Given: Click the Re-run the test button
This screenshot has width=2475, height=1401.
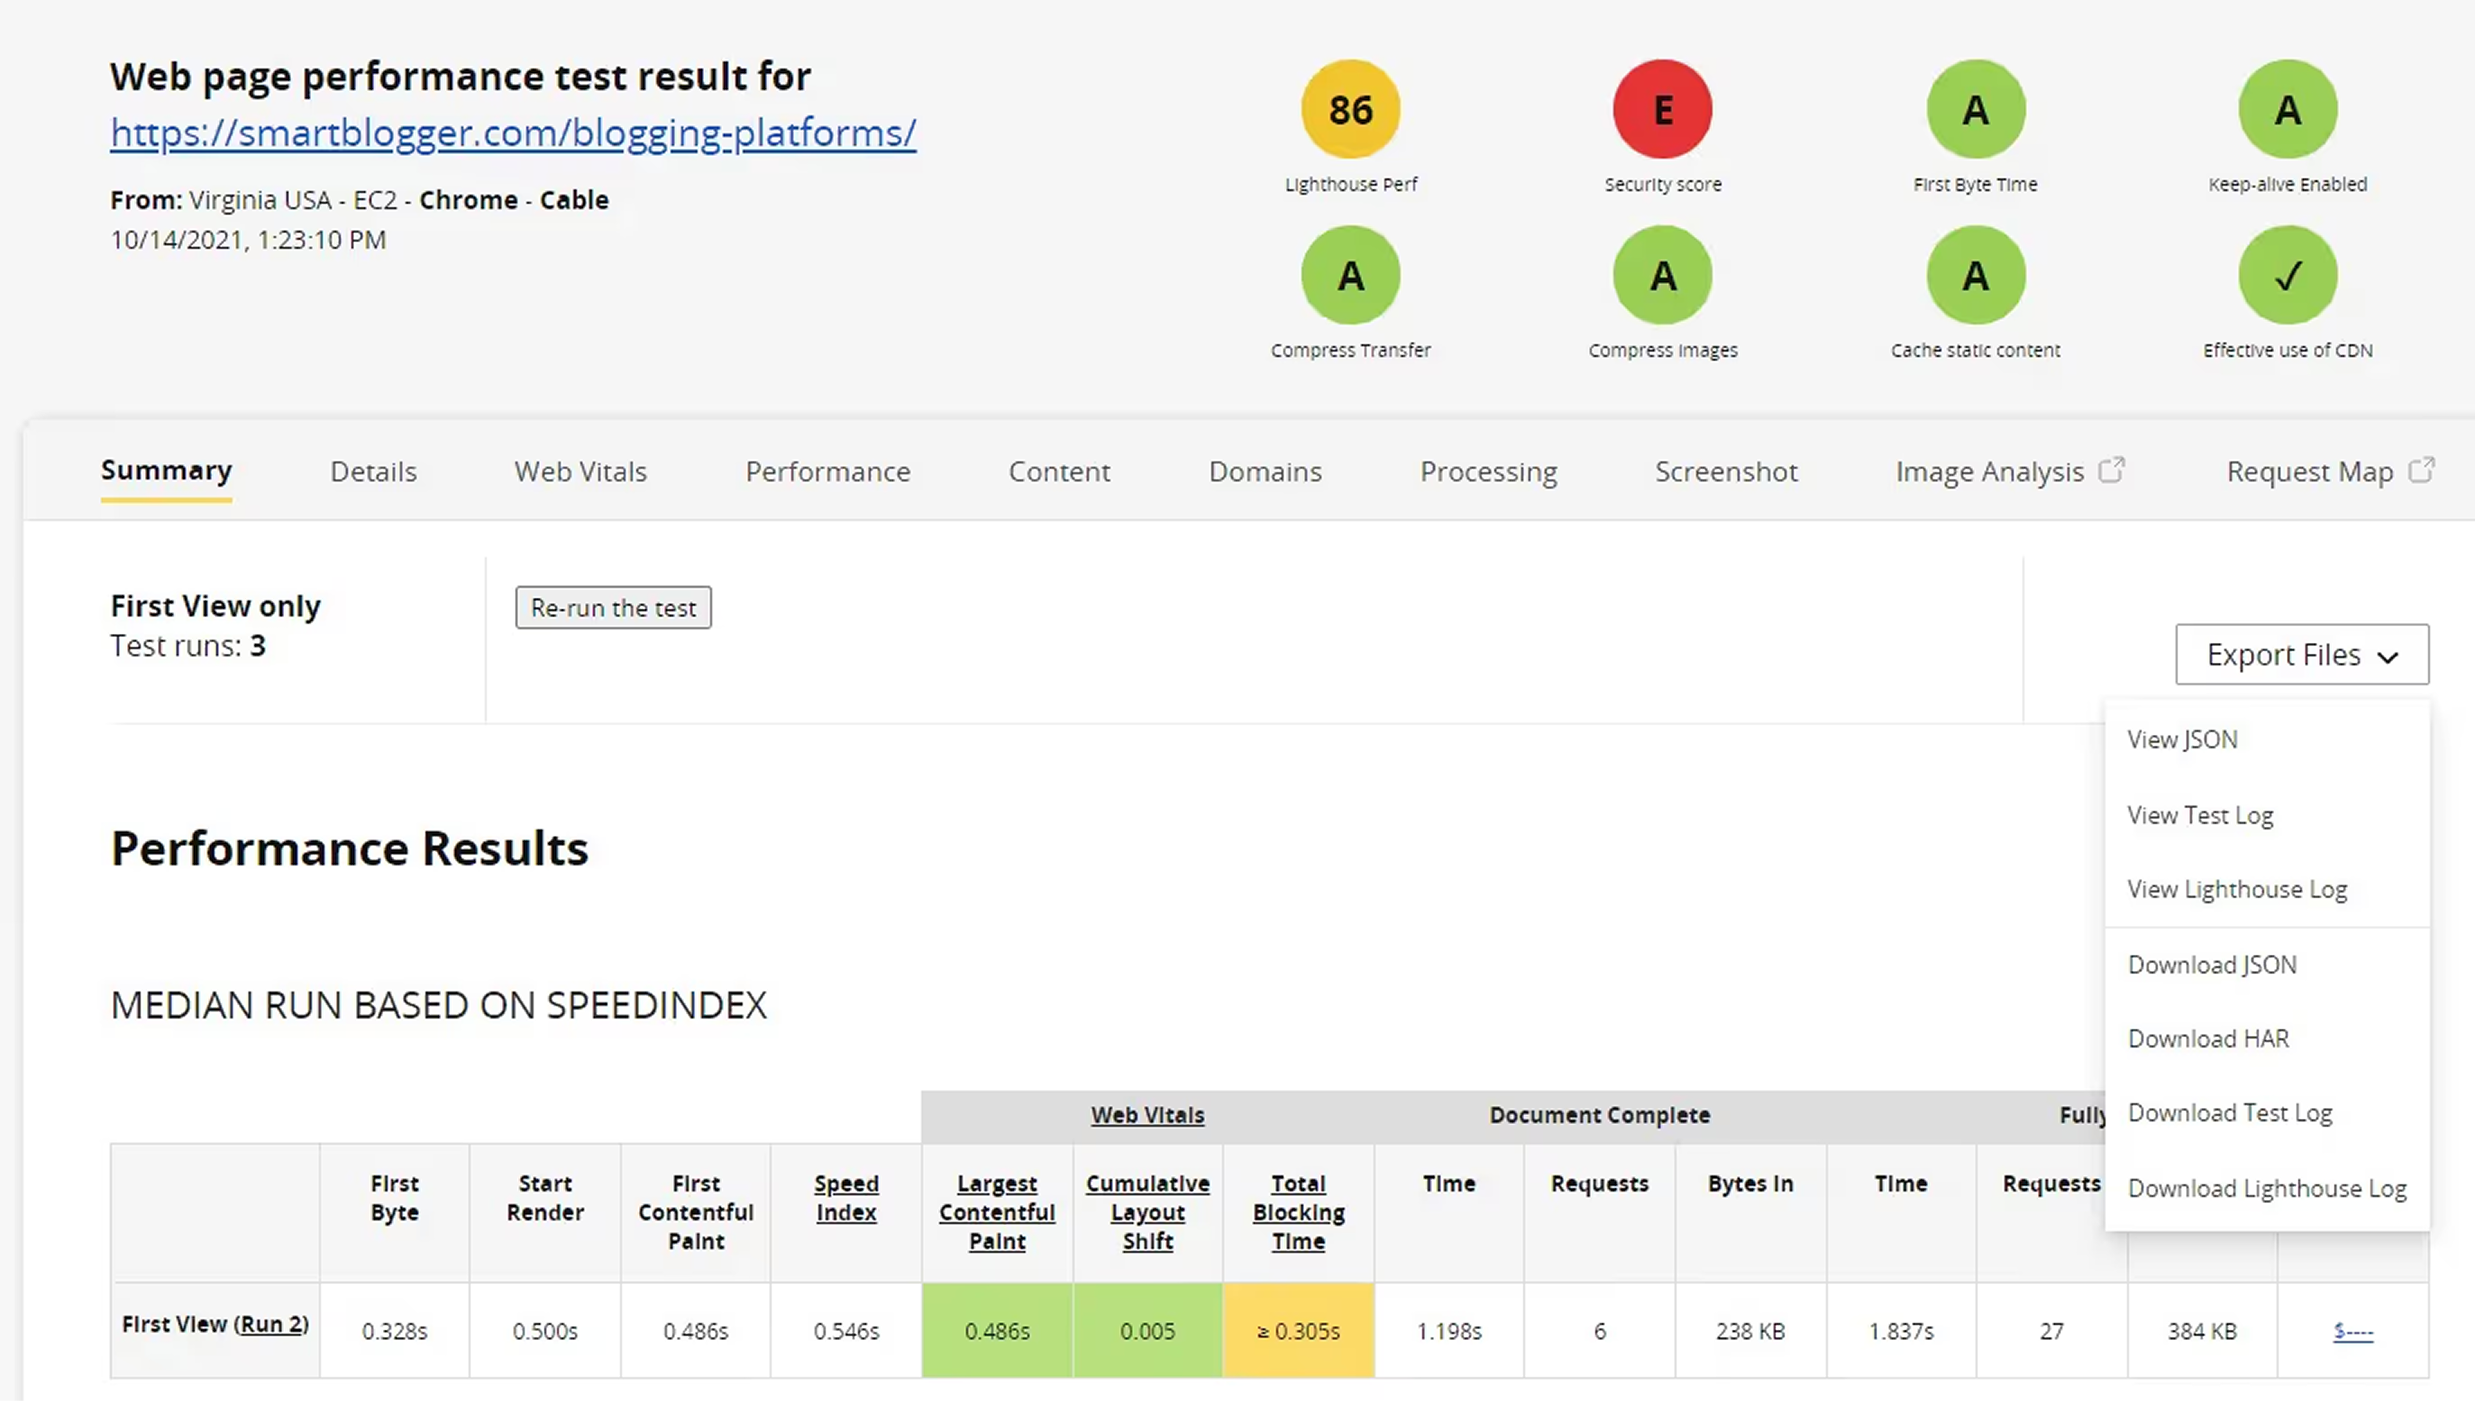Looking at the screenshot, I should (x=613, y=607).
